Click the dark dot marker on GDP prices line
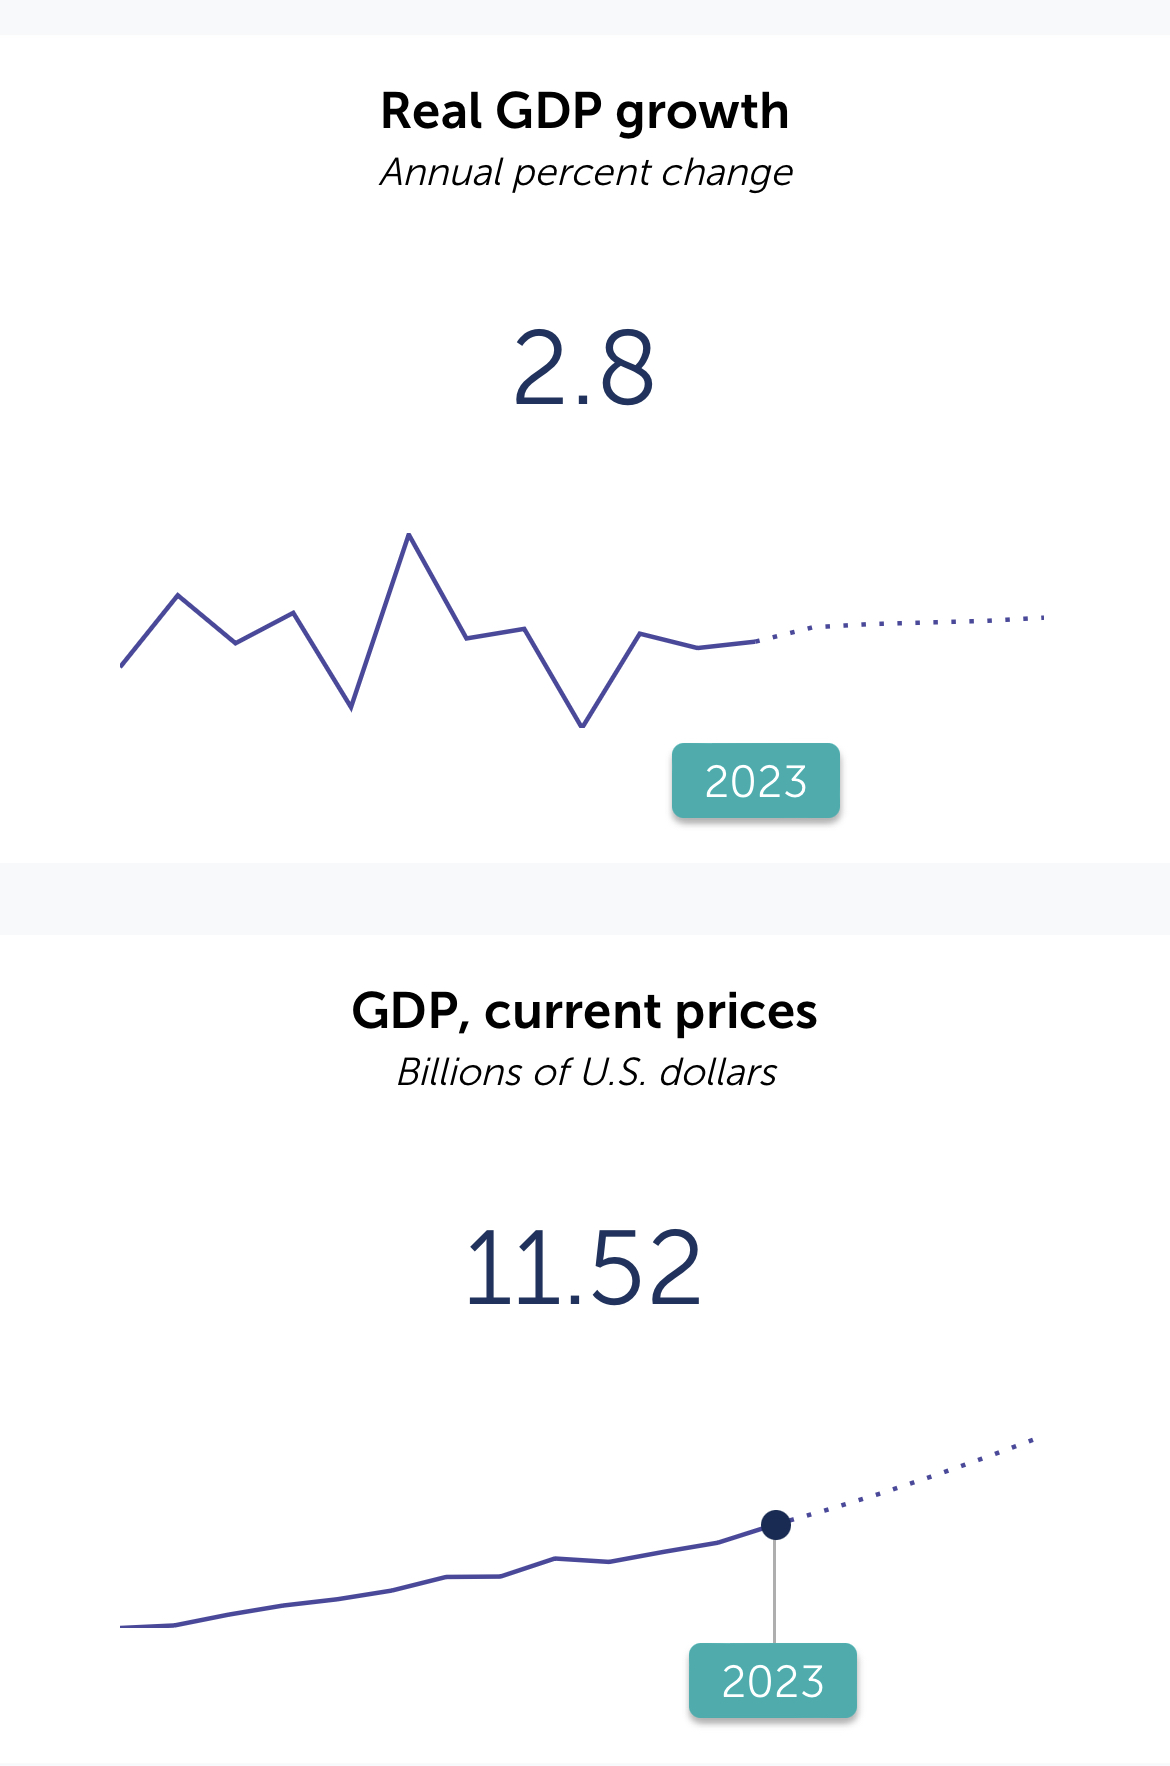 pos(776,1525)
